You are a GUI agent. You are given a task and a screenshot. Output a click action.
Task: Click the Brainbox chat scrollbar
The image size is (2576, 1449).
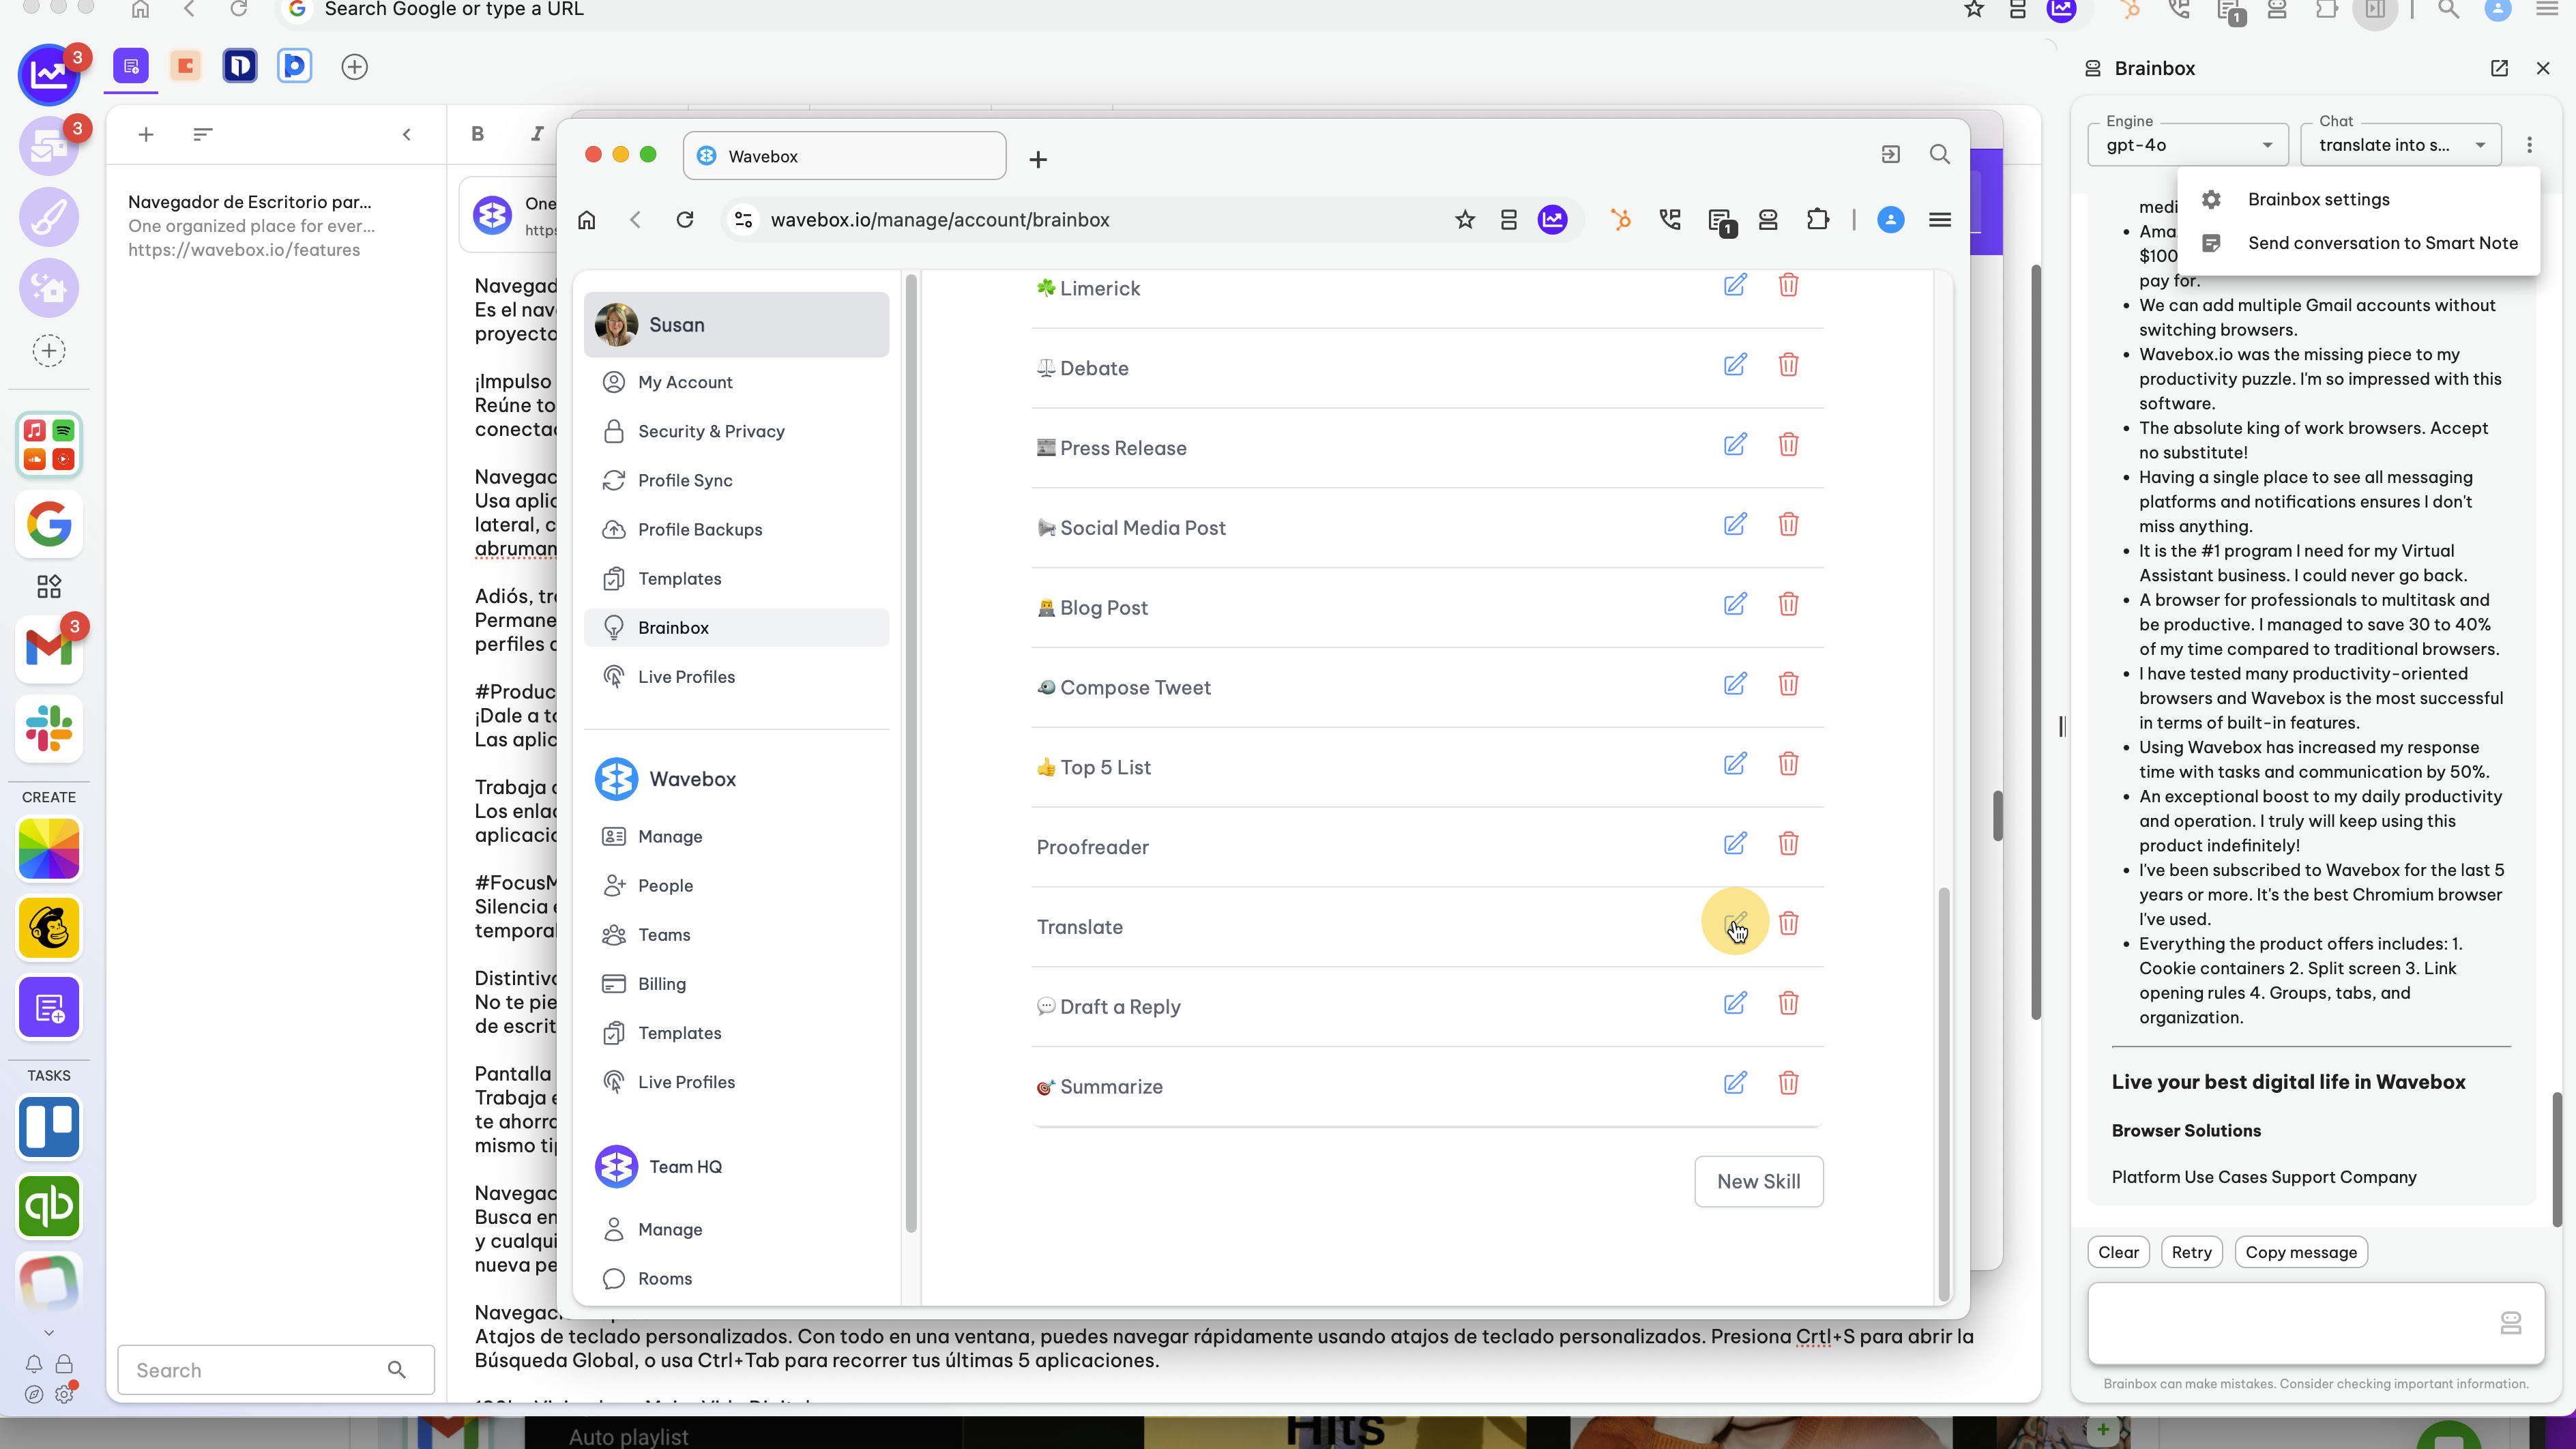click(2556, 1160)
